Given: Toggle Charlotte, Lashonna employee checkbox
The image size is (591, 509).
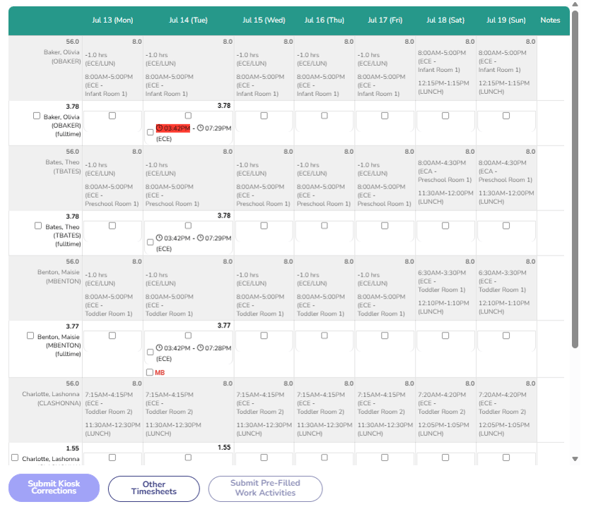Looking at the screenshot, I should (15, 458).
